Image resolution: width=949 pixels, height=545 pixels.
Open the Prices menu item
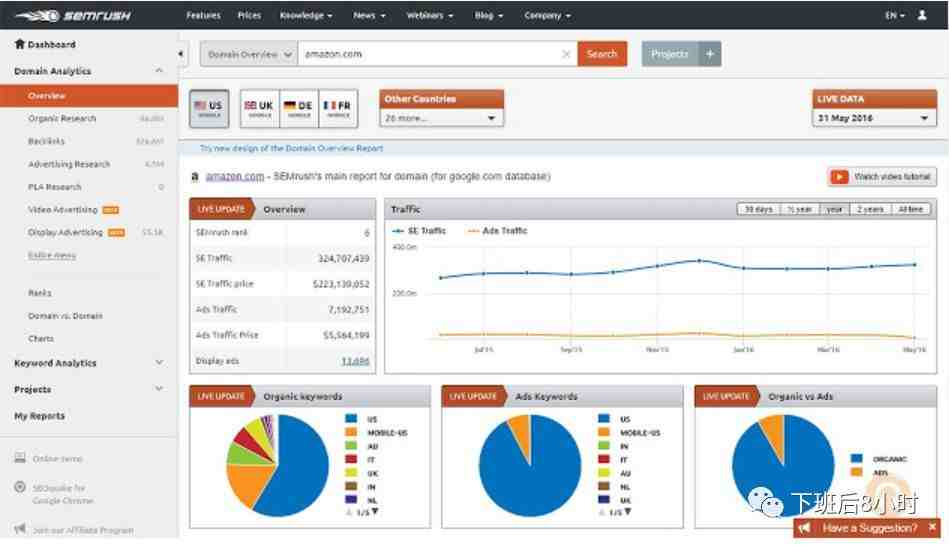[249, 15]
